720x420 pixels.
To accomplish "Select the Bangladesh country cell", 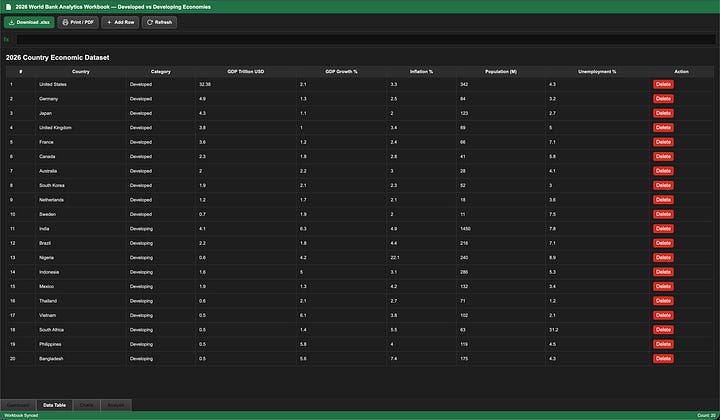I will [81, 359].
